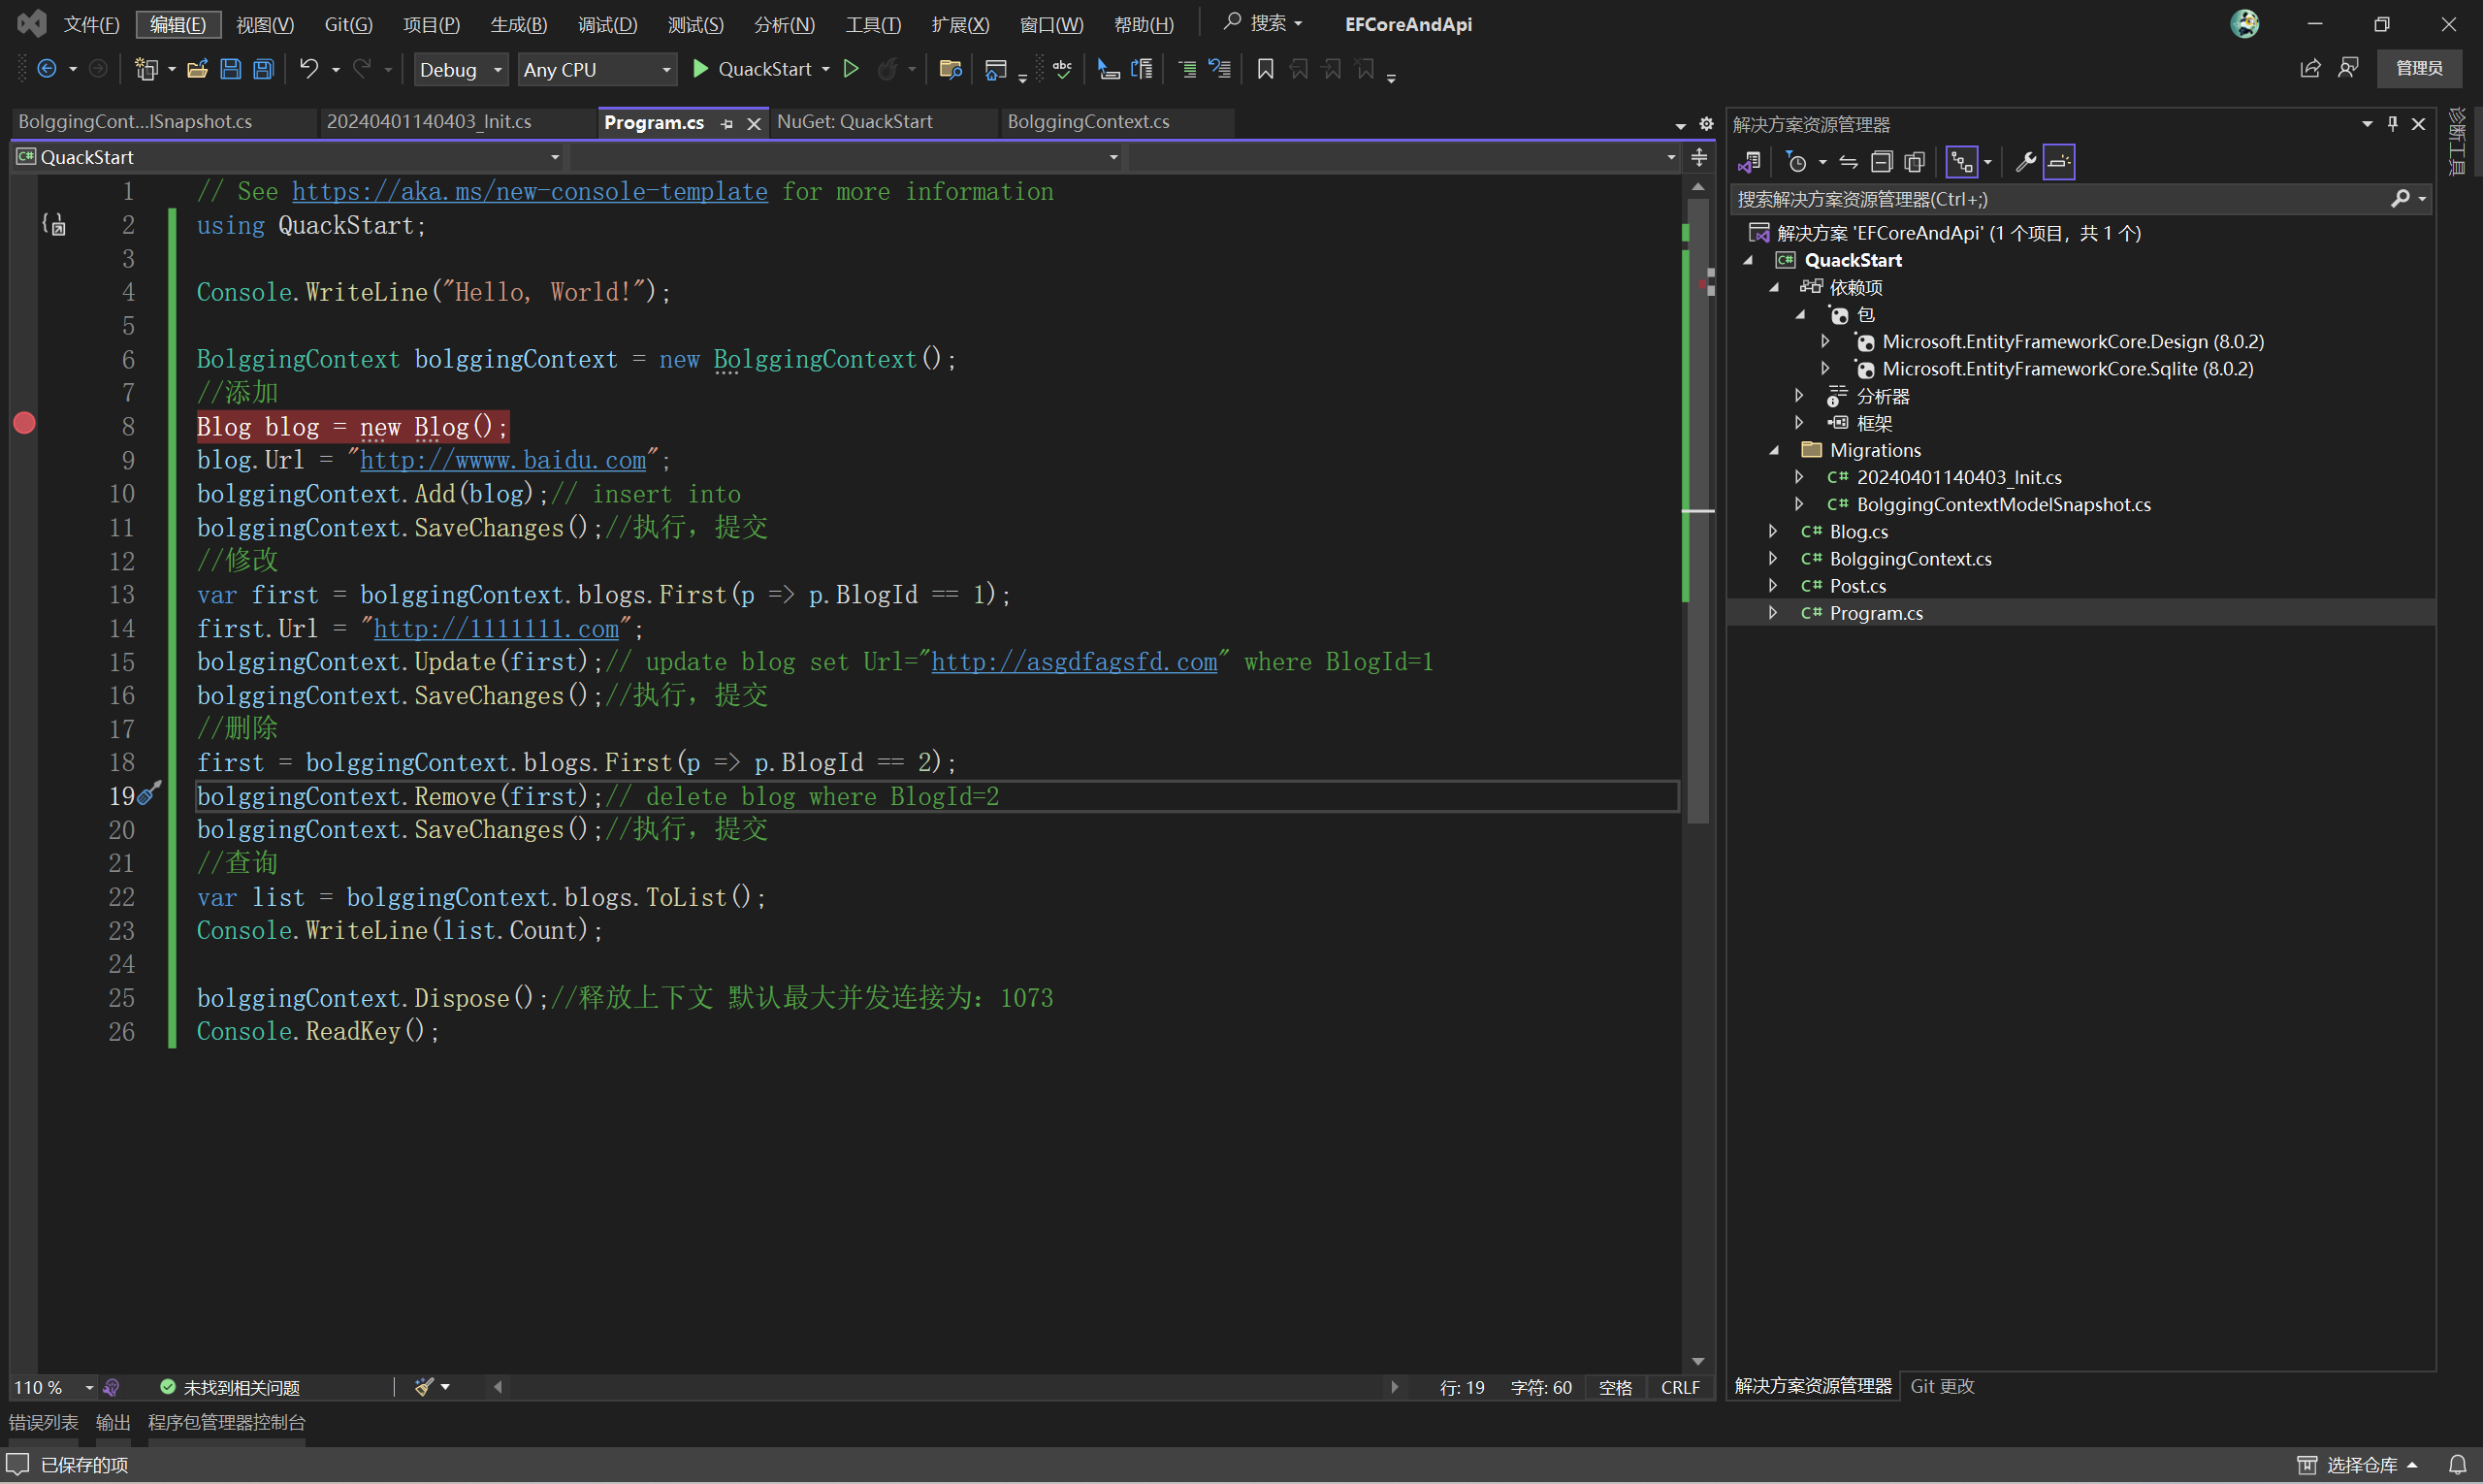Click the open file folder icon
The width and height of the screenshot is (2483, 1484).
pos(197,69)
